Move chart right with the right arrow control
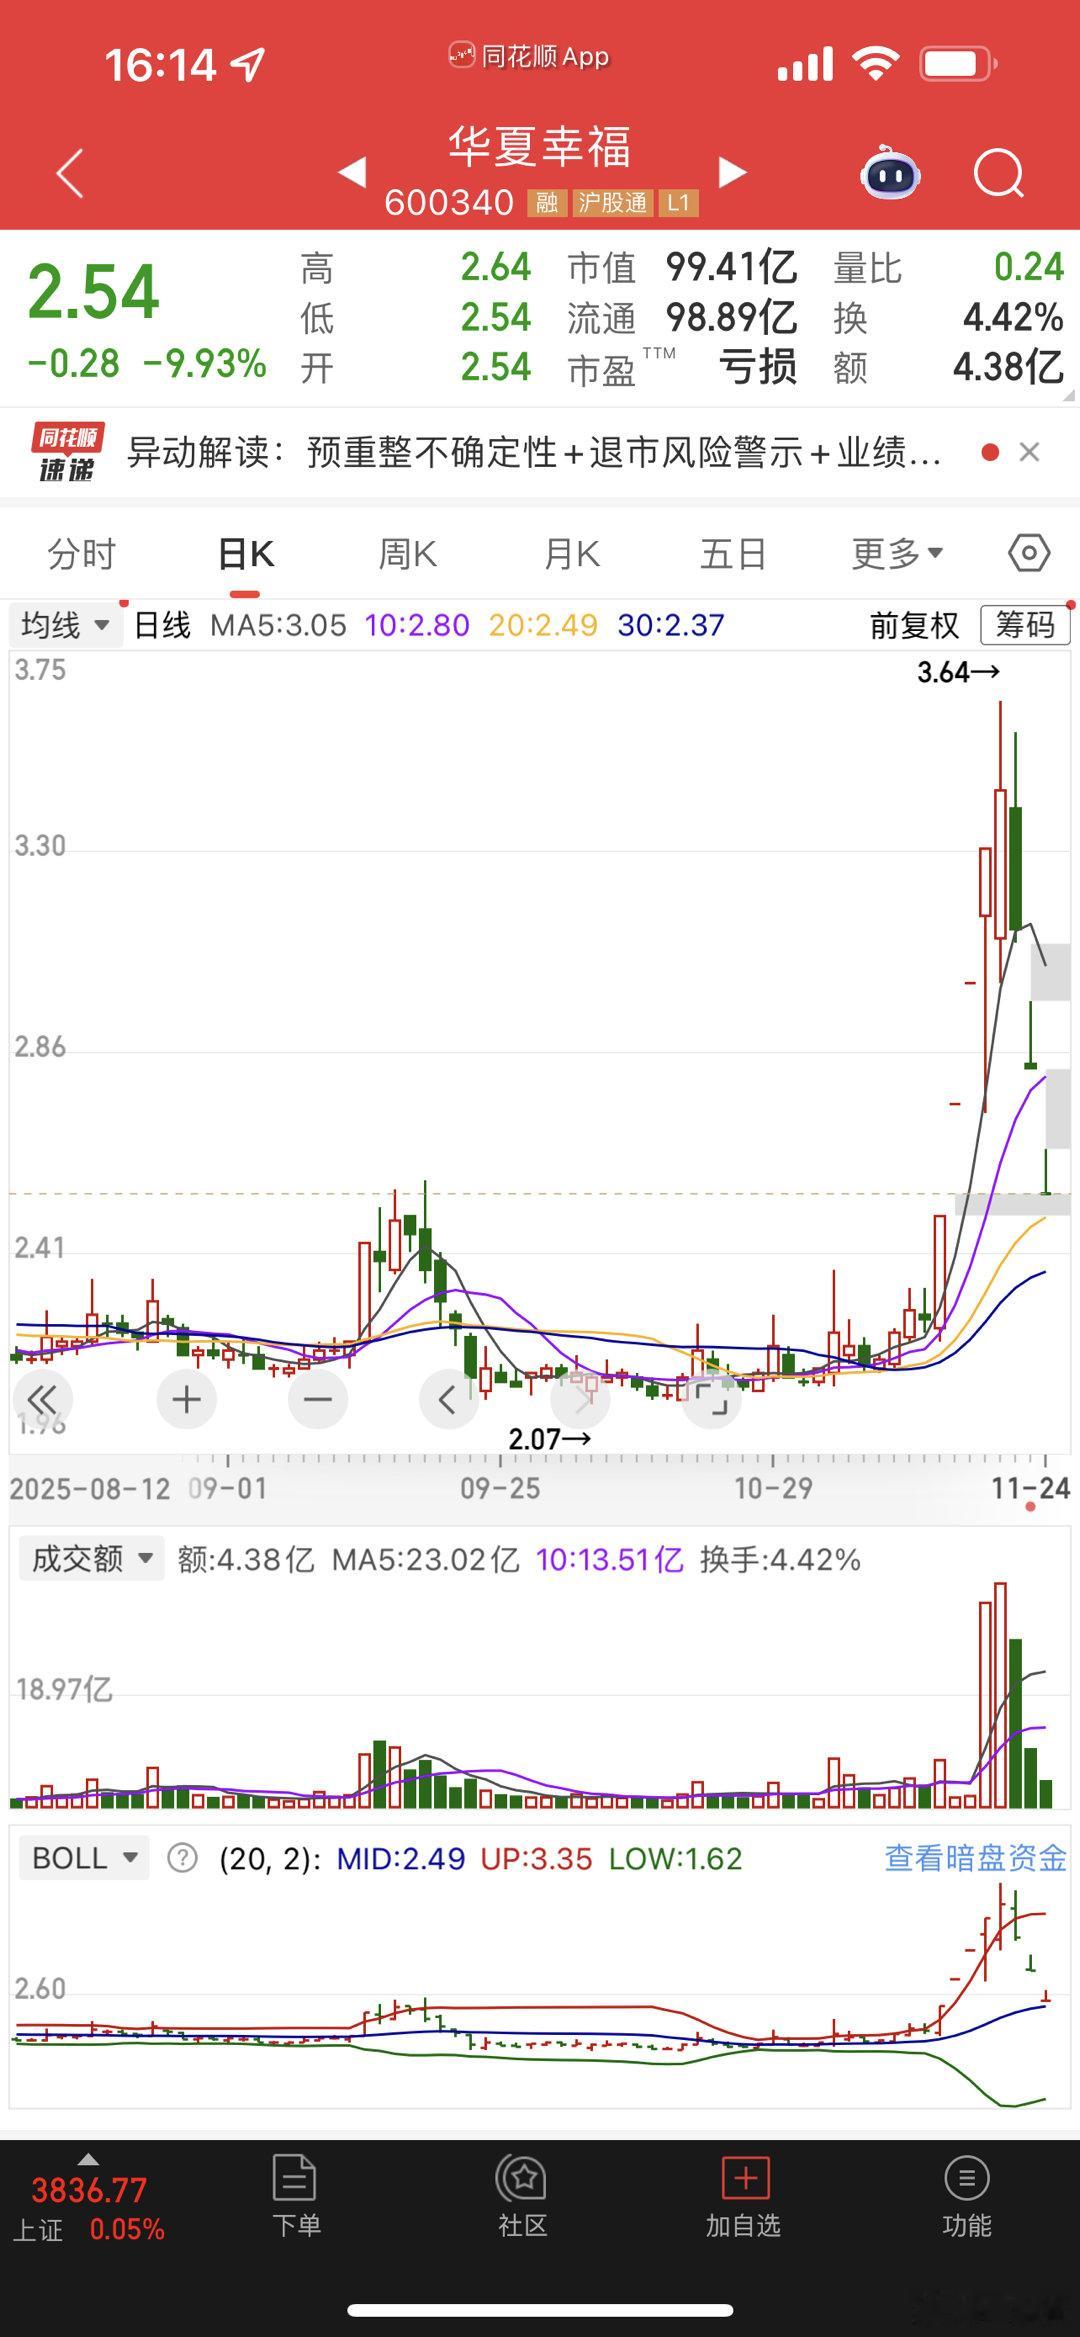The width and height of the screenshot is (1080, 2337). (580, 1399)
